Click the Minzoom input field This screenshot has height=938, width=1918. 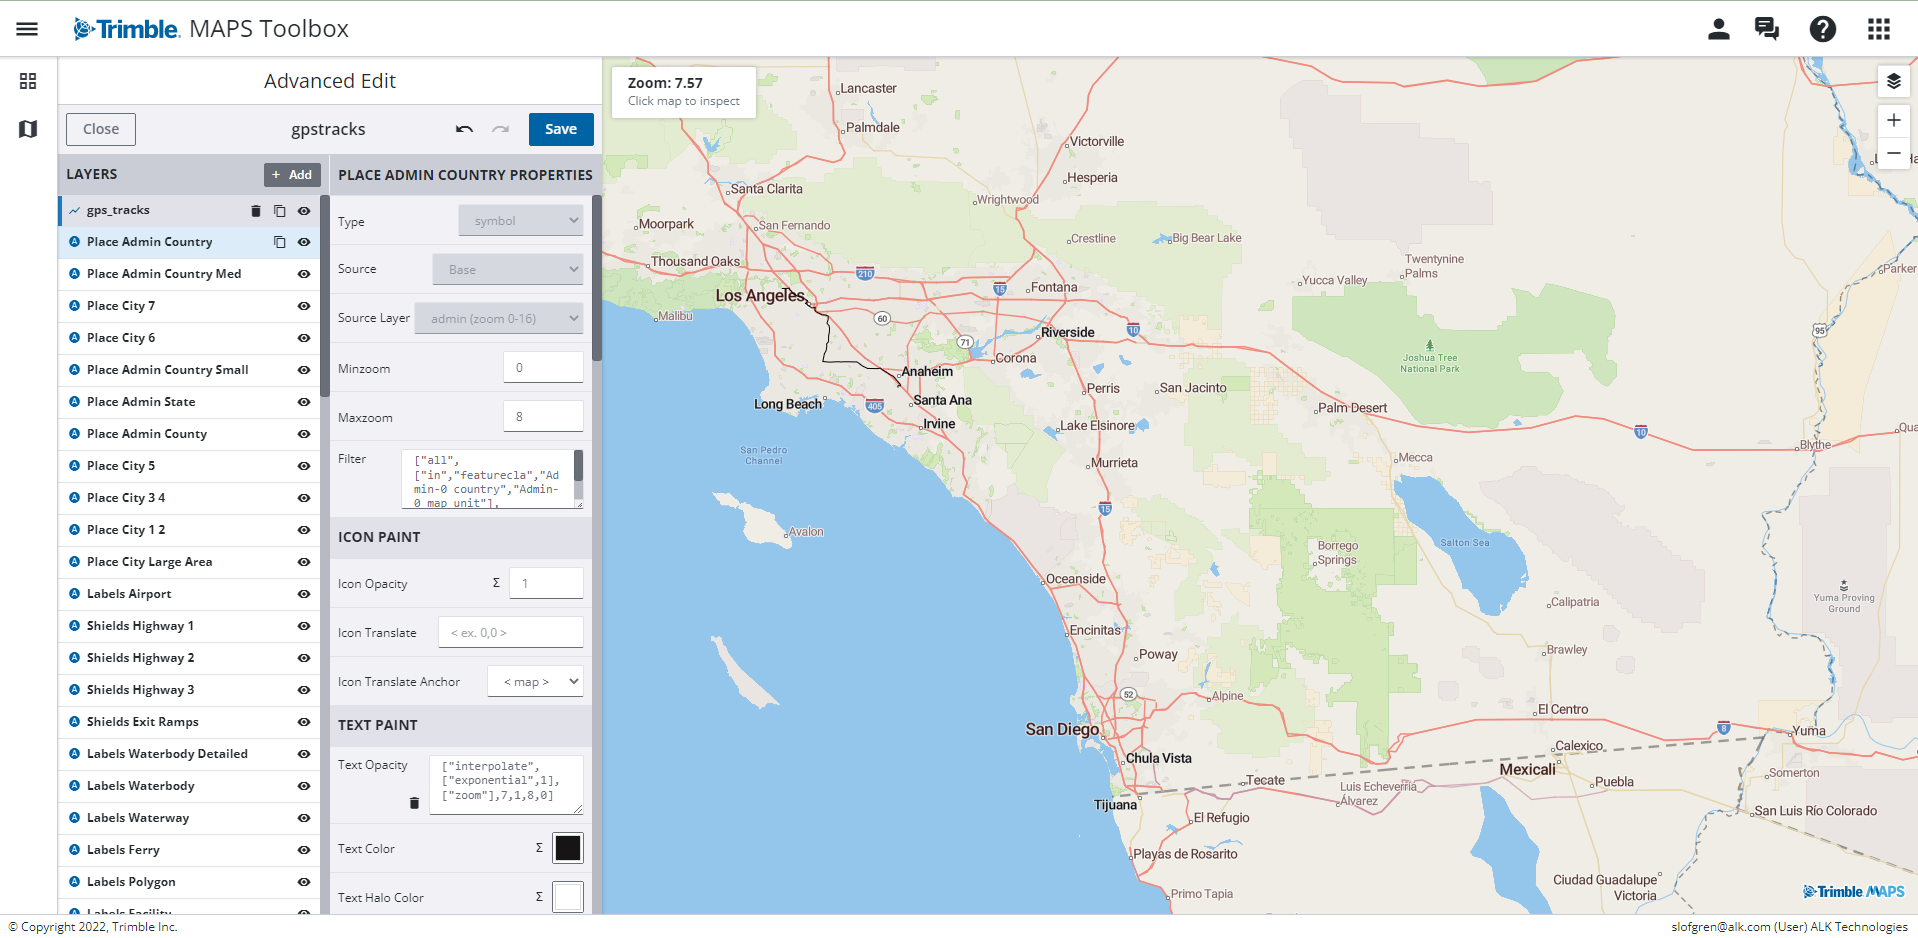543,367
